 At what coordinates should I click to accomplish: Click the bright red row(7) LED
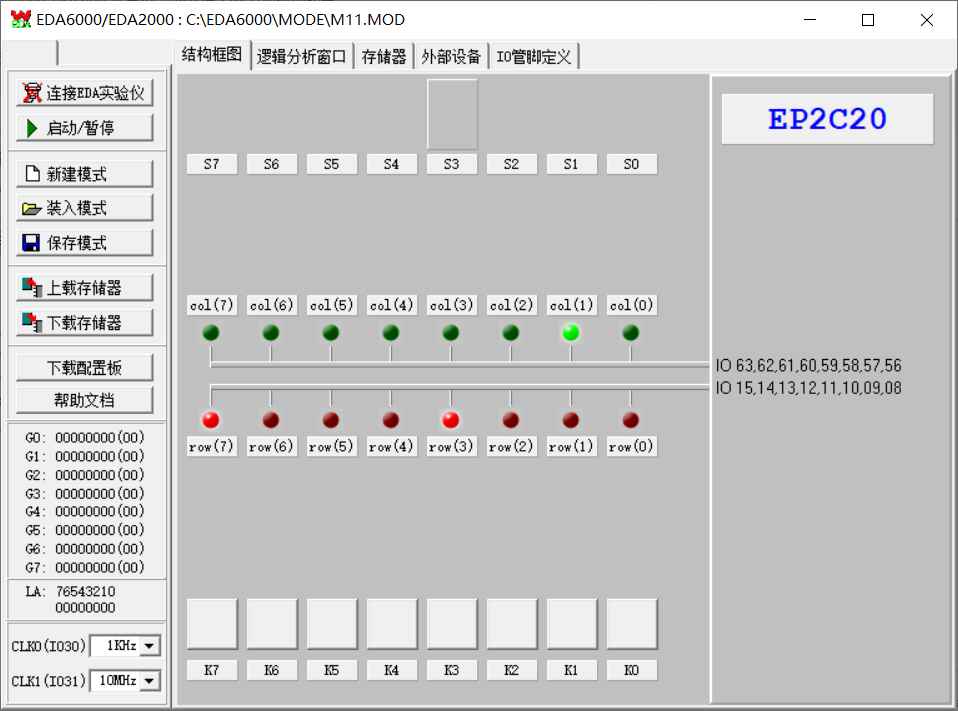[211, 420]
